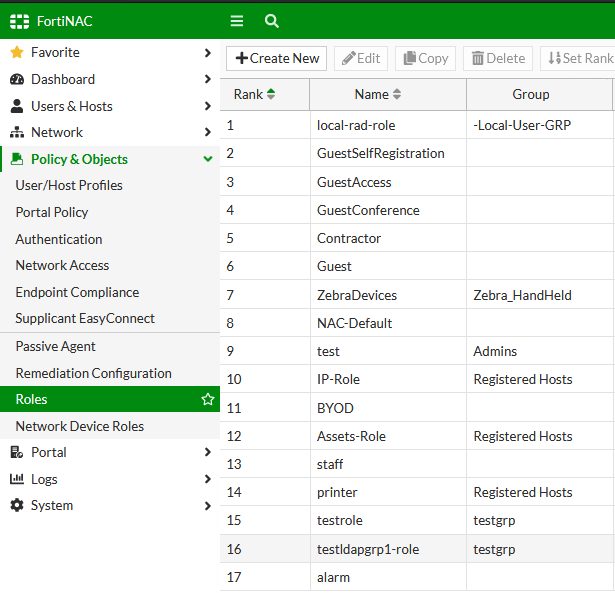The height and width of the screenshot is (593, 615).
Task: Expand the Logs menu chevron
Action: click(x=208, y=479)
